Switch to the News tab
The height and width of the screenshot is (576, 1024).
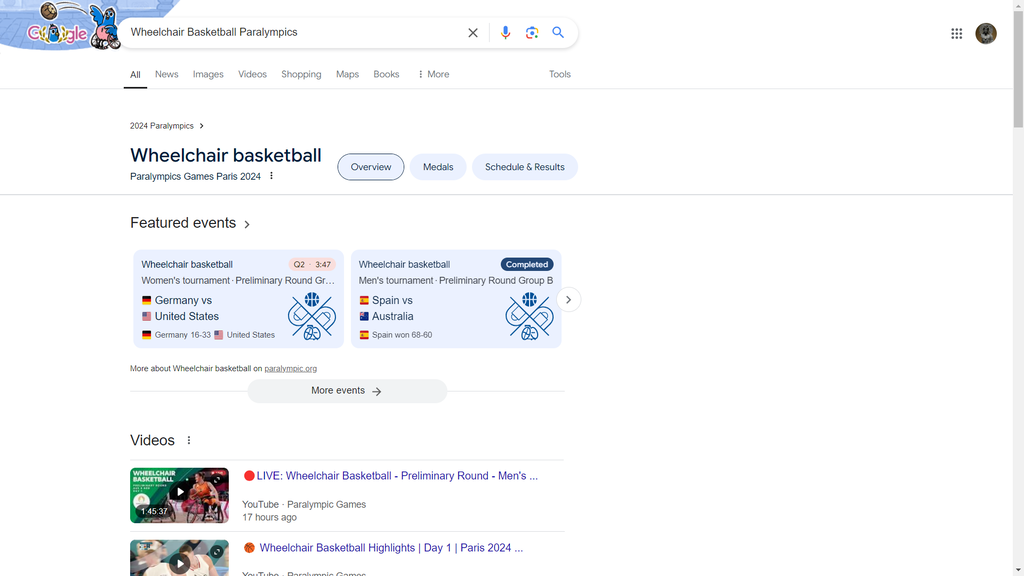(167, 74)
